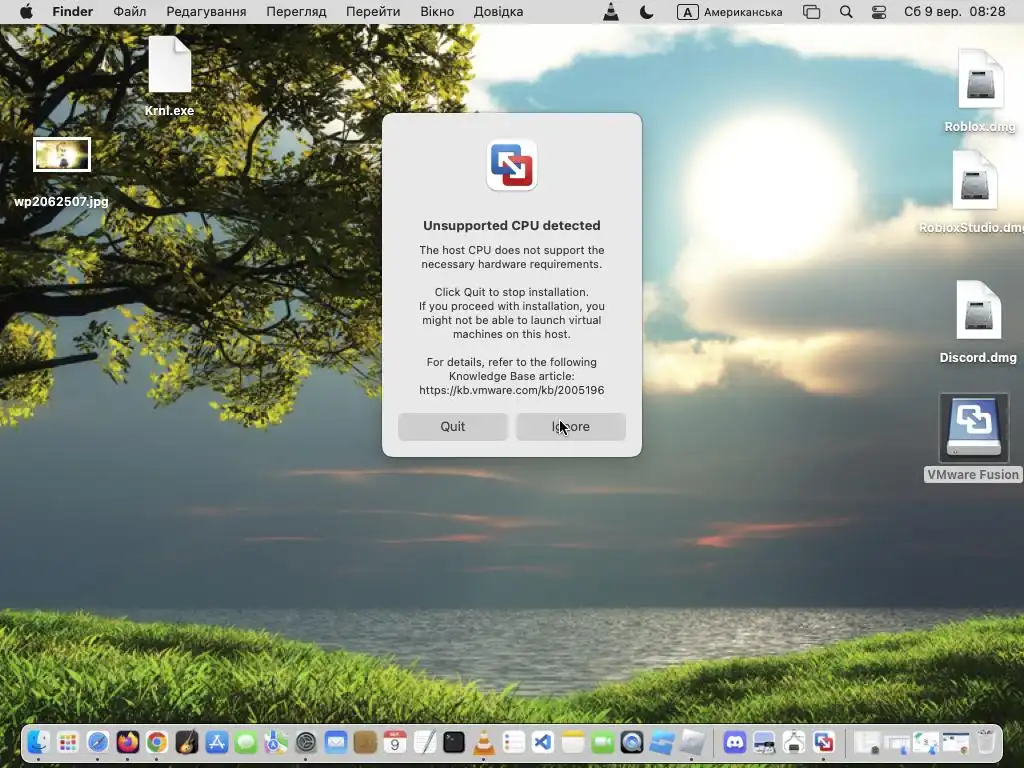Open Control Center in the menu bar
Screen dimensions: 1024x768
[x=879, y=12]
